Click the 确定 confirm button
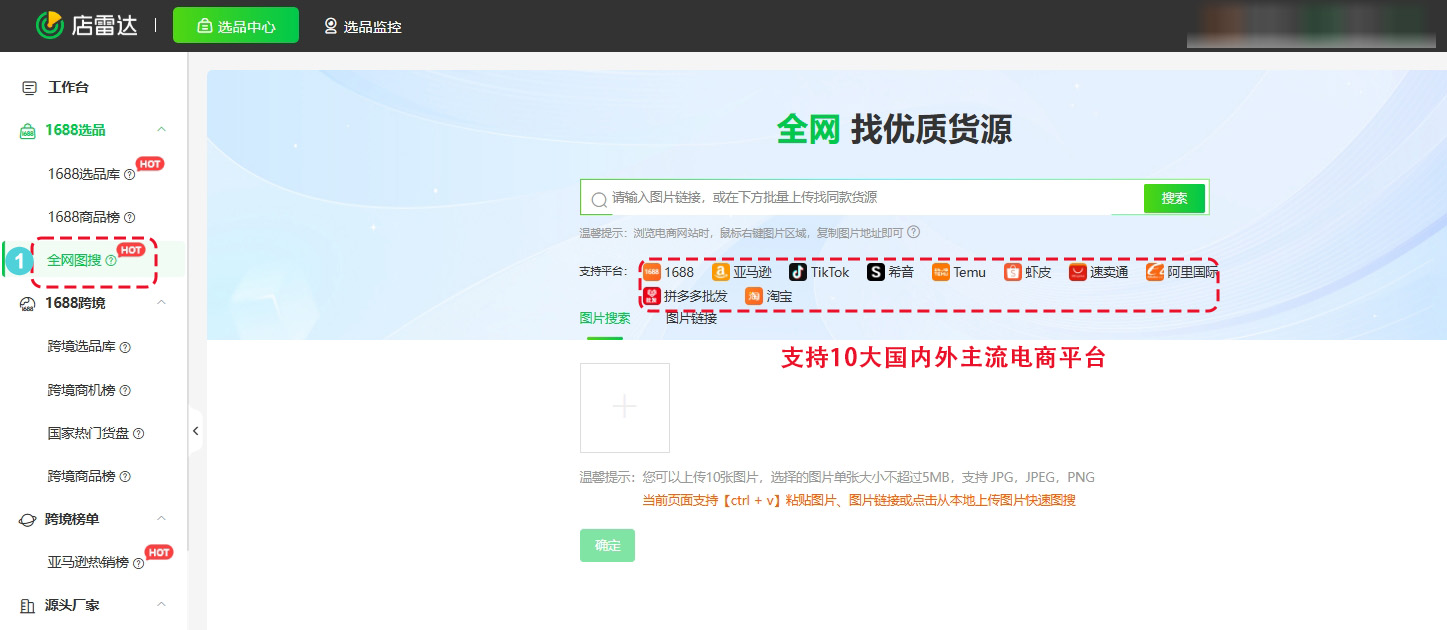The height and width of the screenshot is (630, 1447). click(607, 545)
